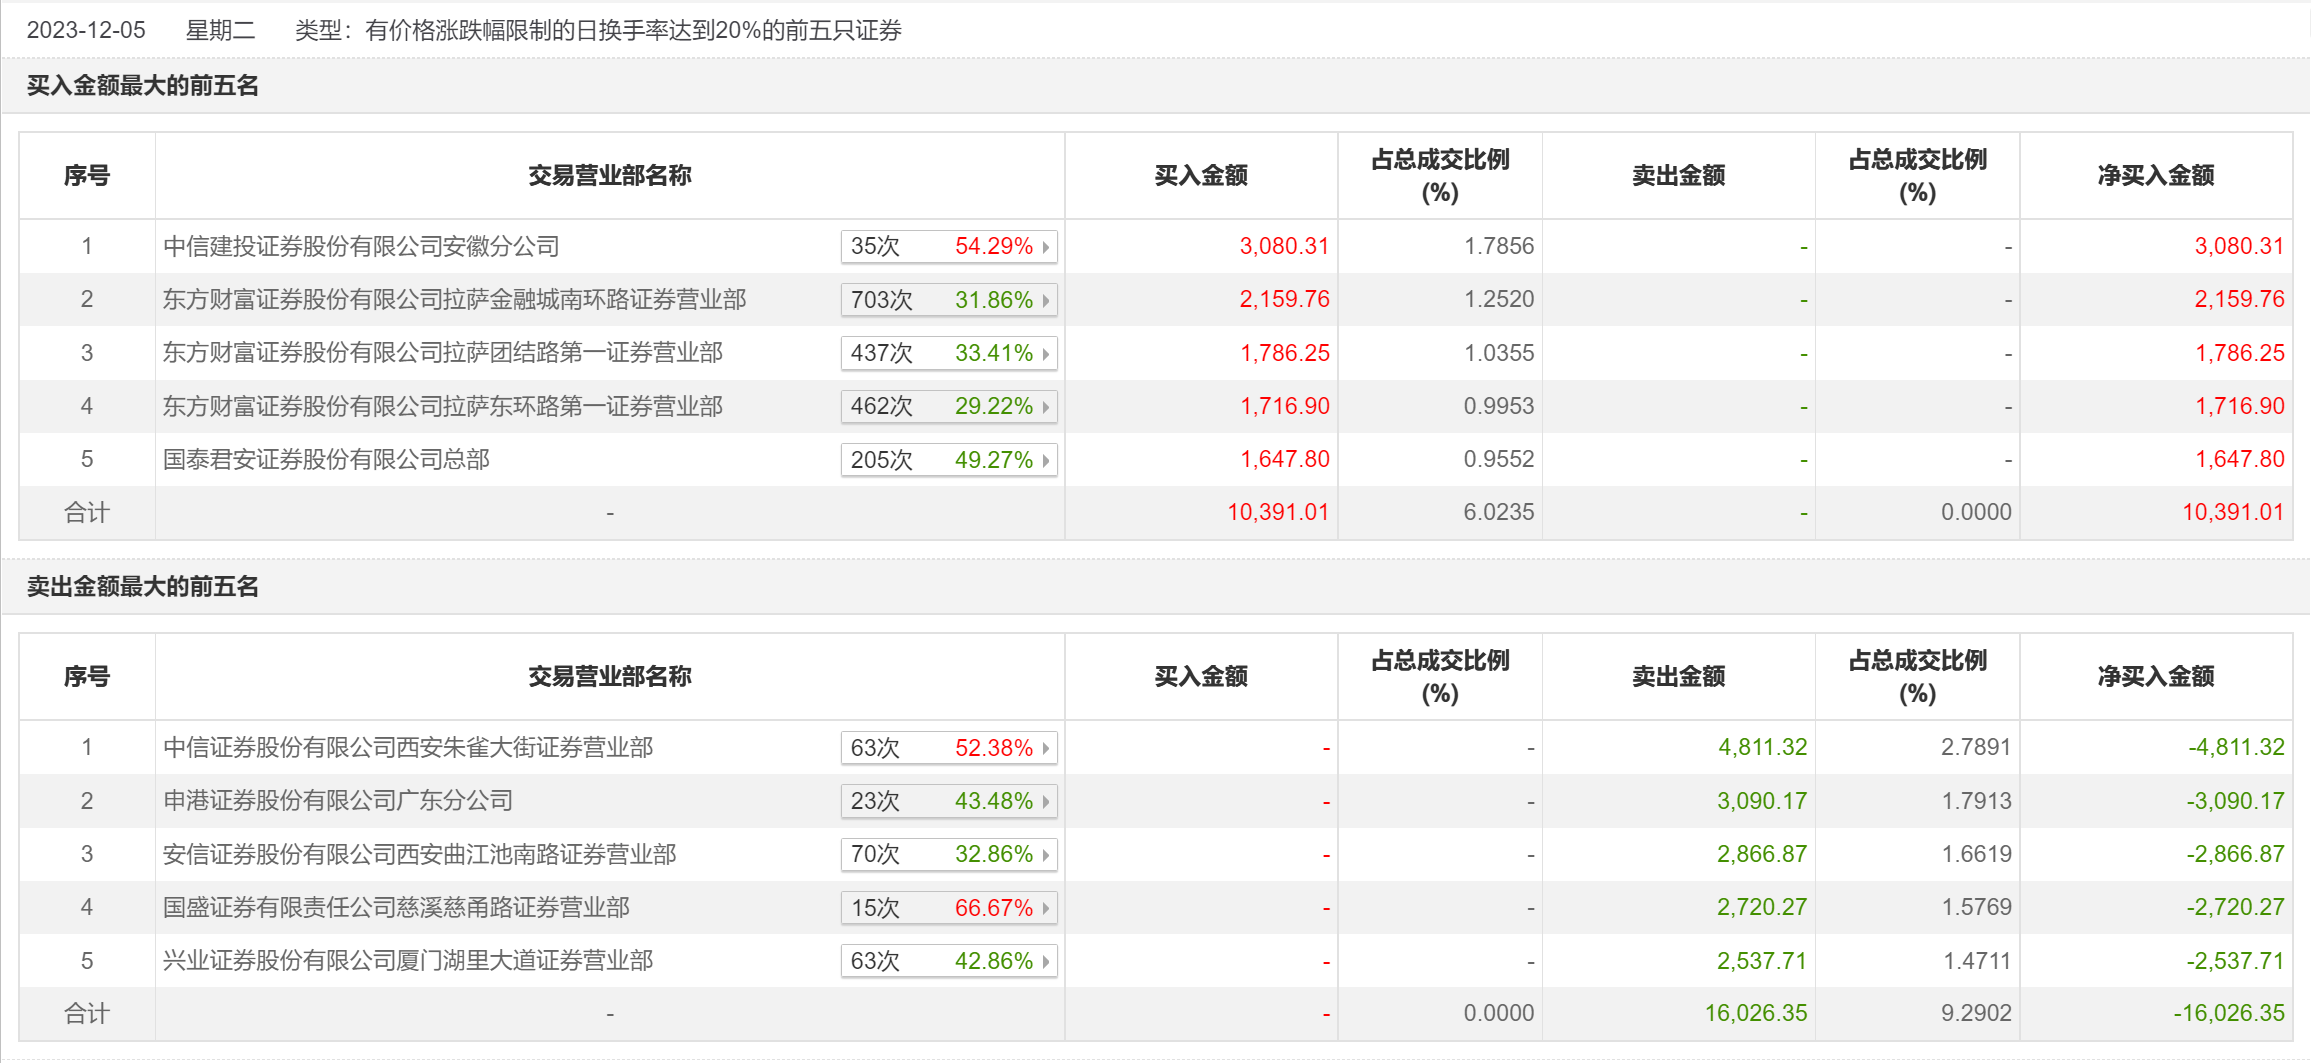Click ratio value 1.7856

[1499, 246]
